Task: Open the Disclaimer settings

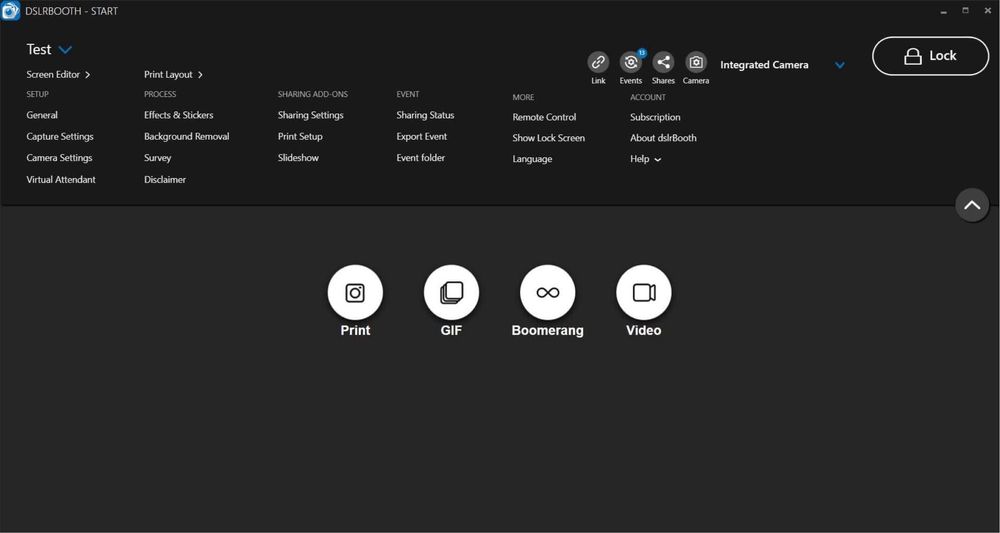Action: pyautogui.click(x=165, y=180)
